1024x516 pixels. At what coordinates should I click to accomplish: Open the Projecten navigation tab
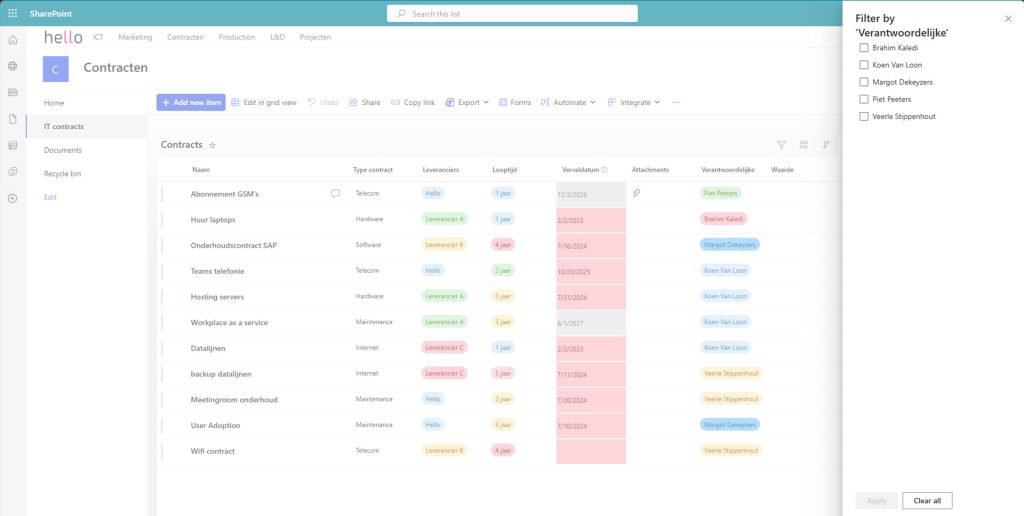coord(315,37)
